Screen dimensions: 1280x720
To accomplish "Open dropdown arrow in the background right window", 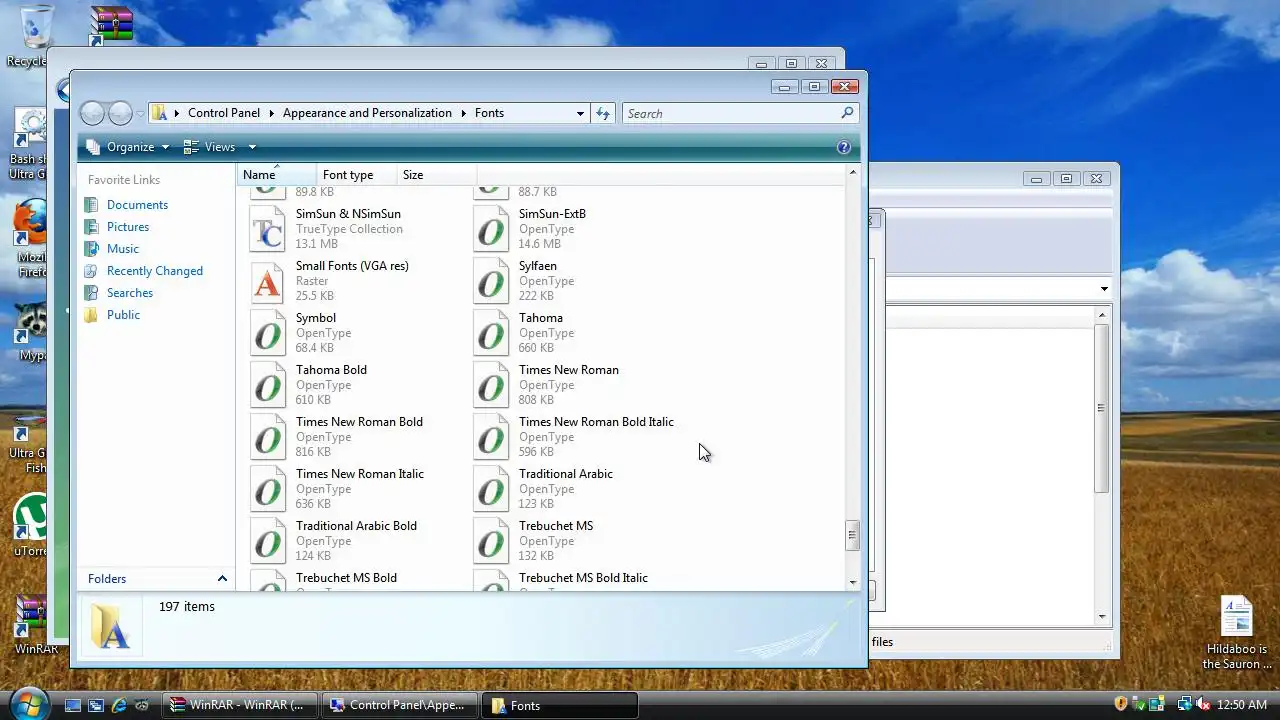I will tap(1104, 289).
